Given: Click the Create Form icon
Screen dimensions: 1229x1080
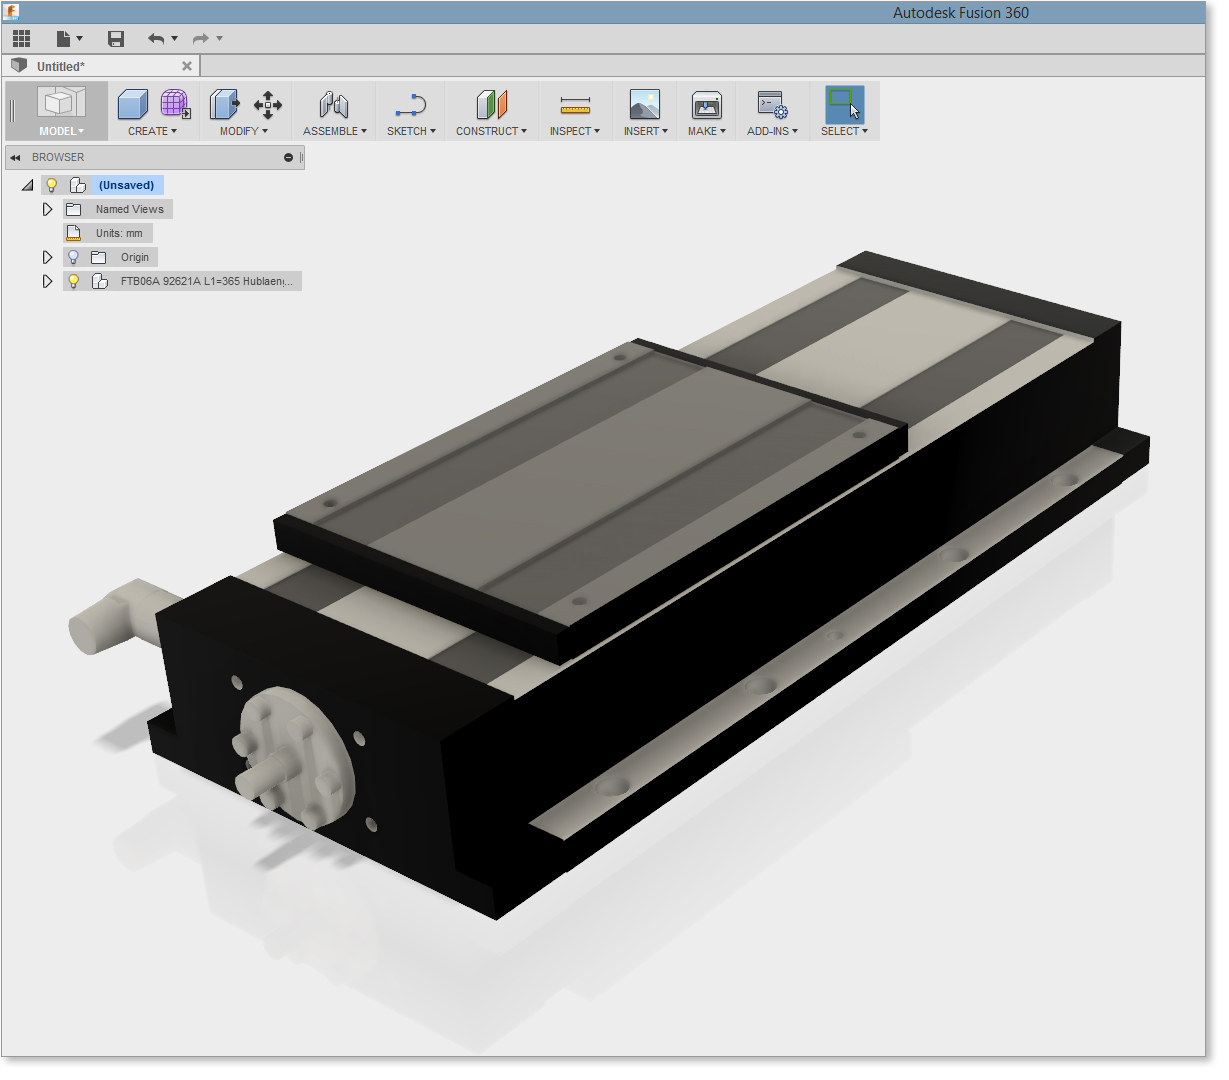Looking at the screenshot, I should pyautogui.click(x=175, y=104).
